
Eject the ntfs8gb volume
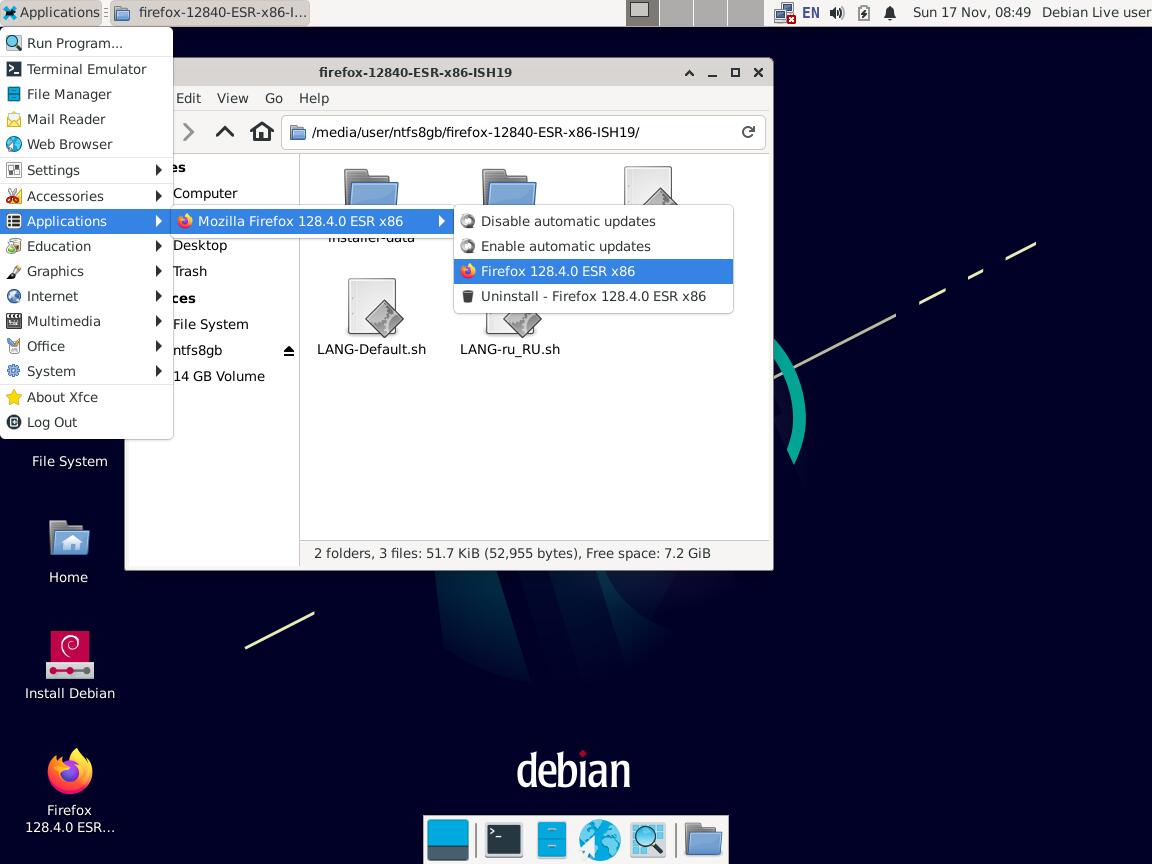pos(289,351)
